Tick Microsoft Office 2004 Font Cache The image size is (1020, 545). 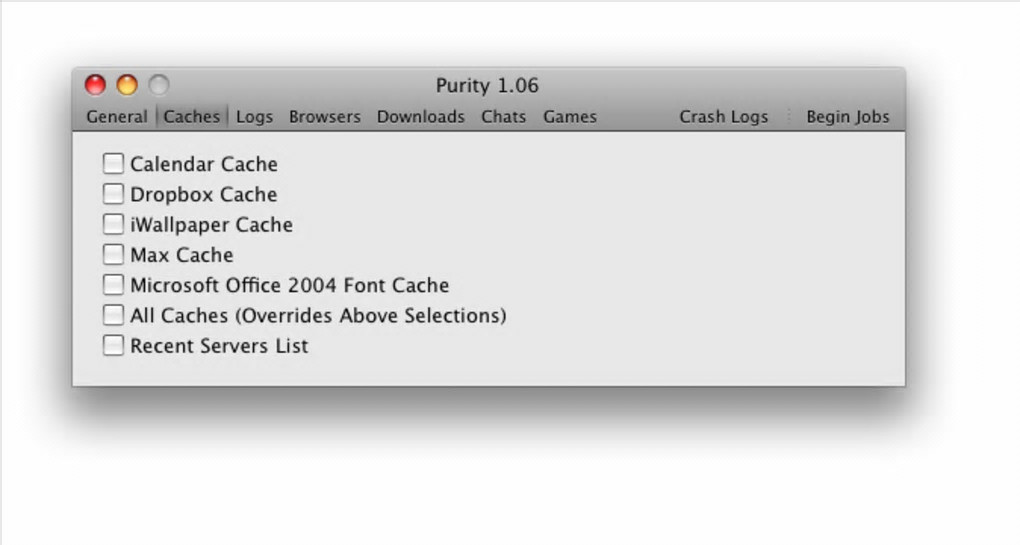(x=114, y=285)
